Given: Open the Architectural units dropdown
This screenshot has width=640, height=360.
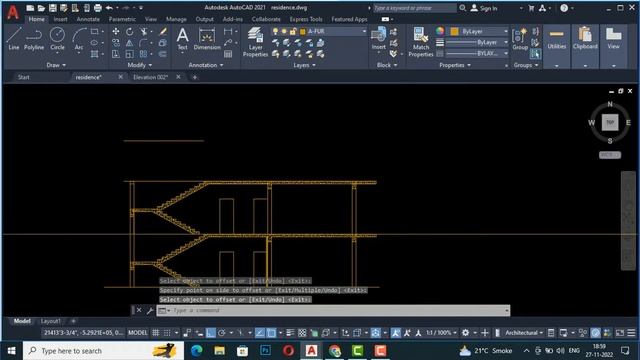Looking at the screenshot, I should click(x=524, y=333).
